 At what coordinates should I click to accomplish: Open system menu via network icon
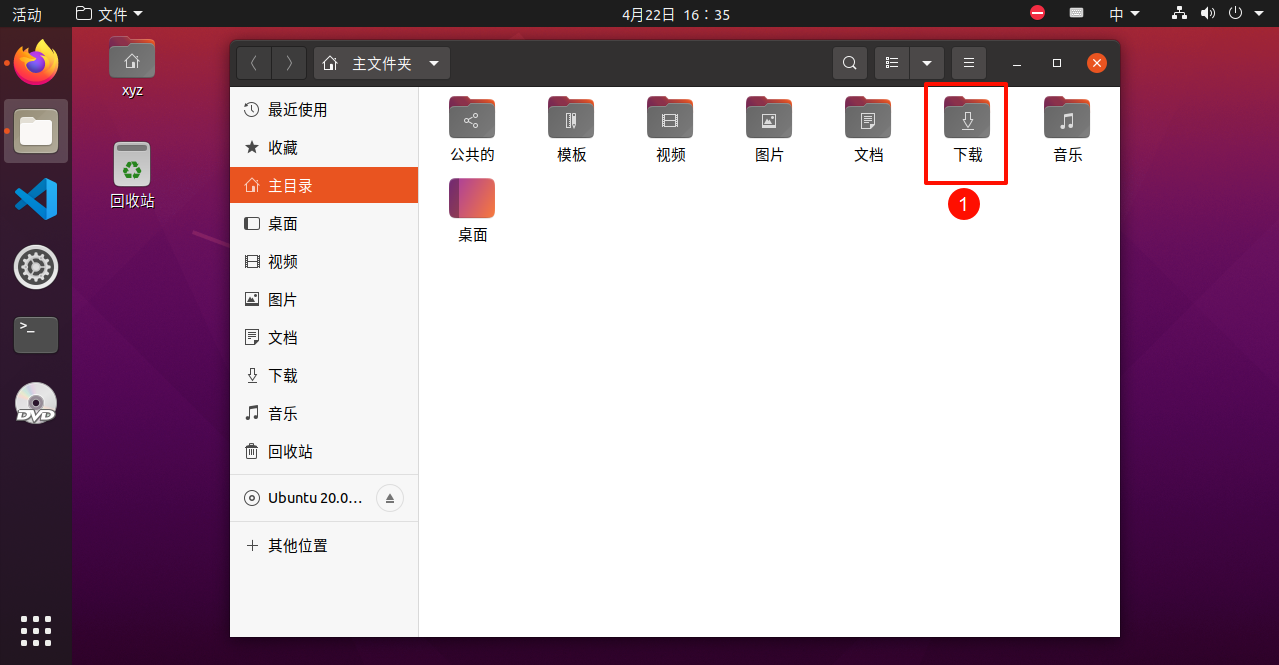pos(1179,13)
